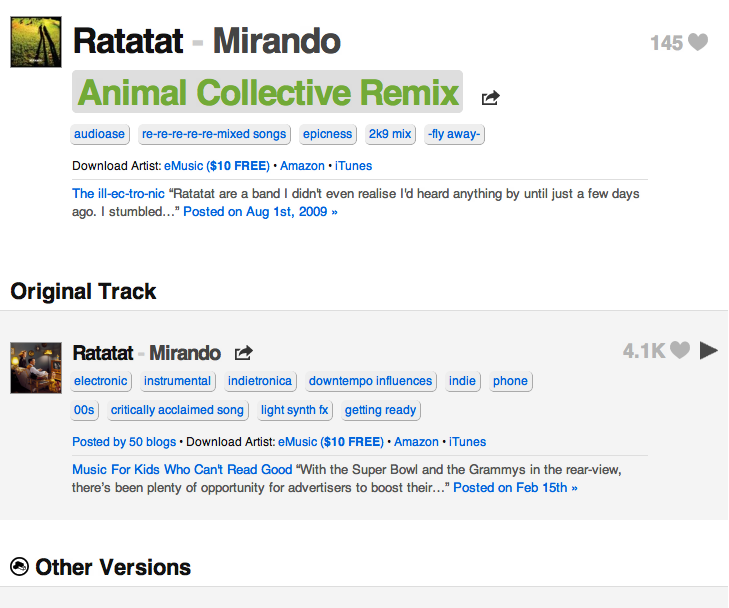Open the critically acclaimed song tag
The image size is (729, 608).
tap(177, 410)
